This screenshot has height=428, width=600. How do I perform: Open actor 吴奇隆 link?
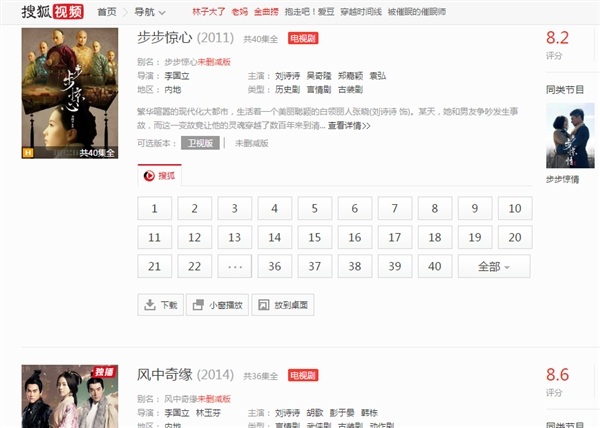pos(319,76)
